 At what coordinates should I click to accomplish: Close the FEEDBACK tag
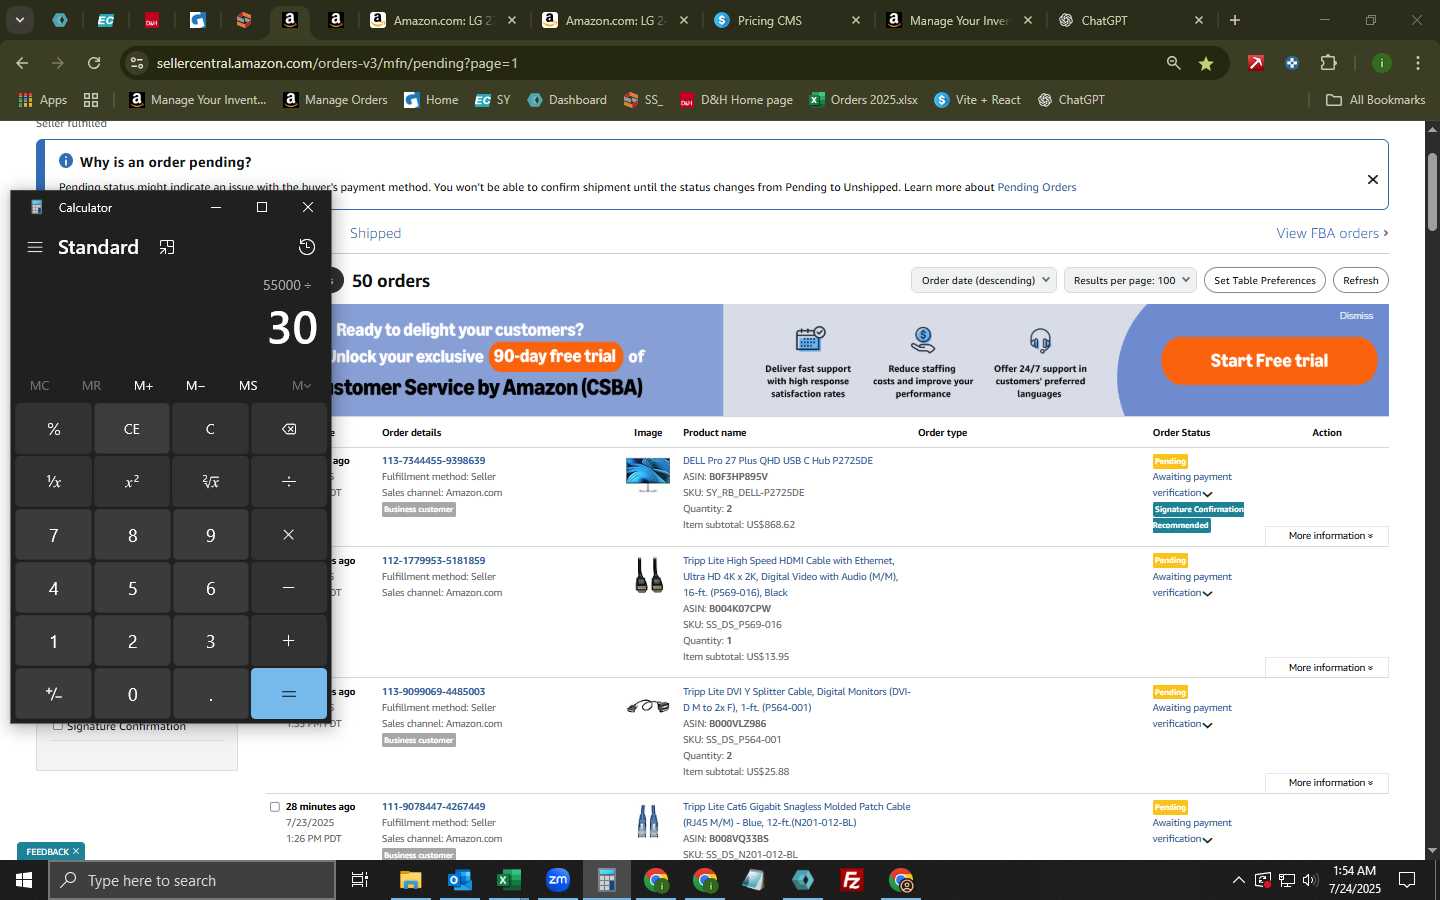(75, 852)
